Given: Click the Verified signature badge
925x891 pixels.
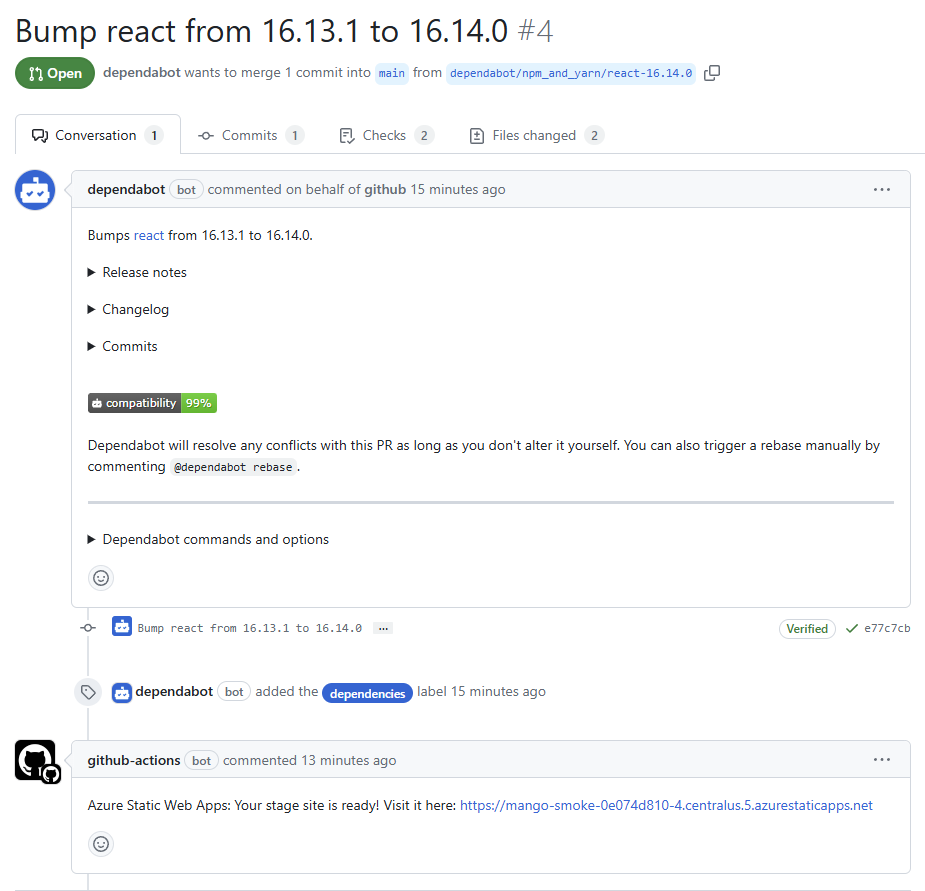Looking at the screenshot, I should click(807, 628).
